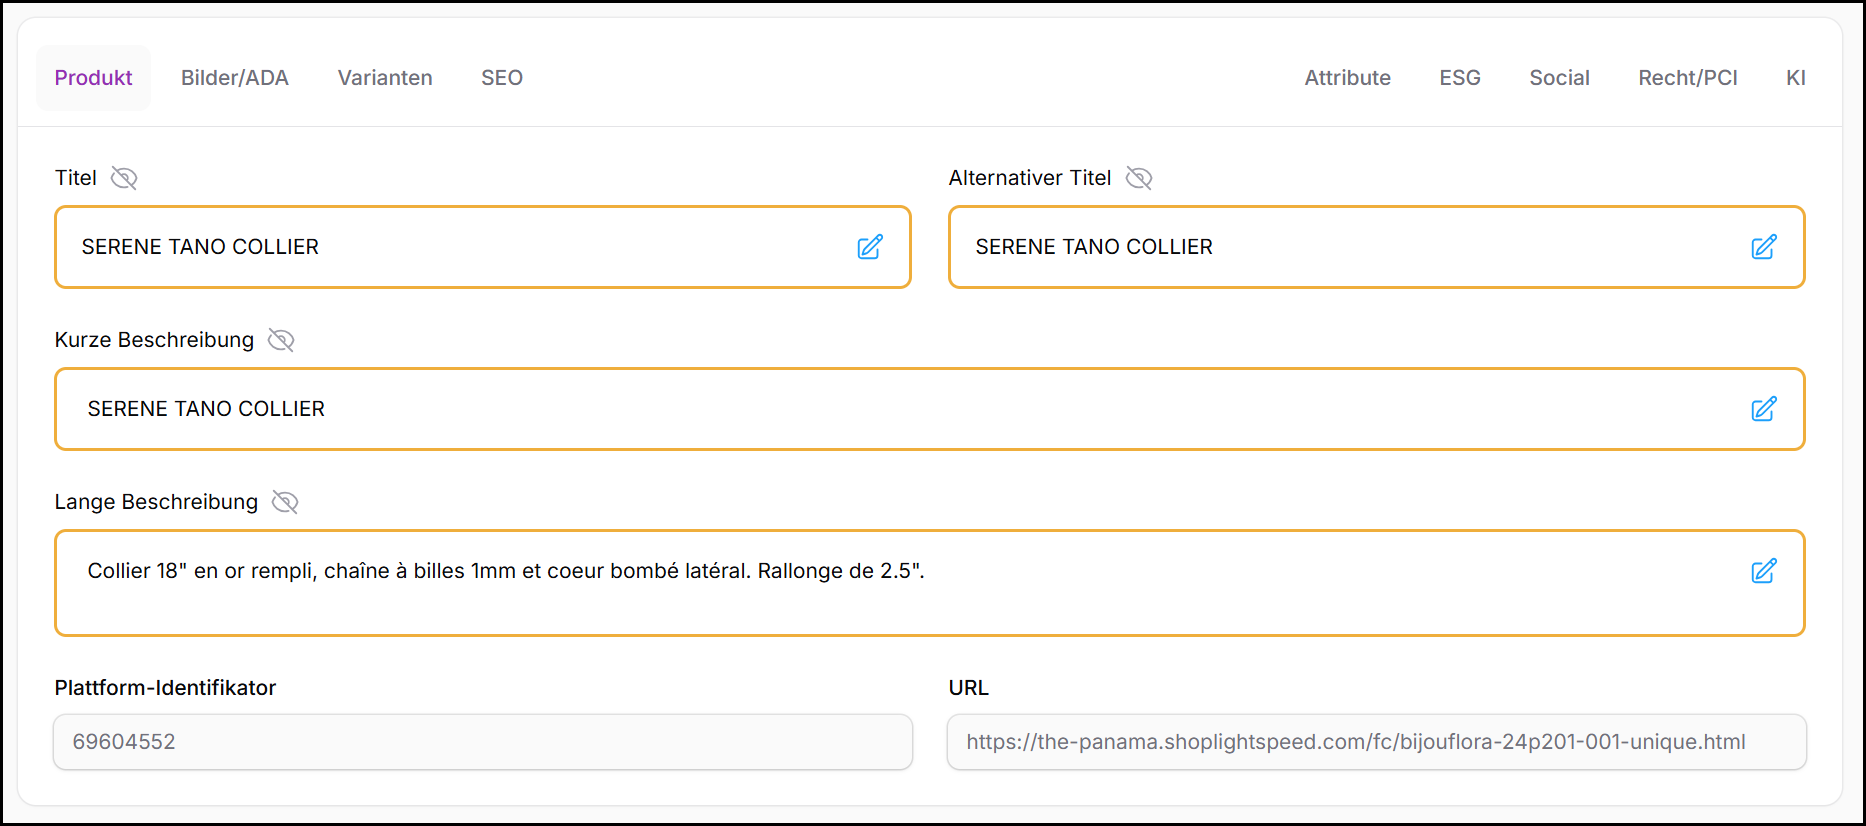Open the KI tab

[x=1795, y=78]
